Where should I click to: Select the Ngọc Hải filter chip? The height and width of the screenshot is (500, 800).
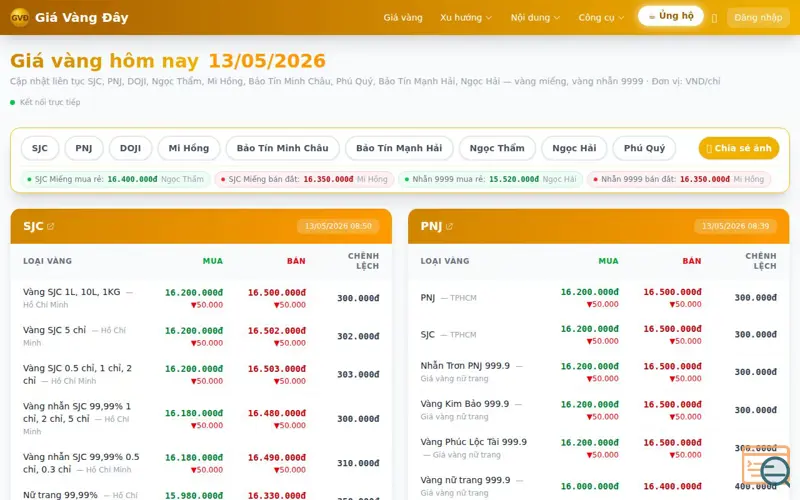point(574,148)
